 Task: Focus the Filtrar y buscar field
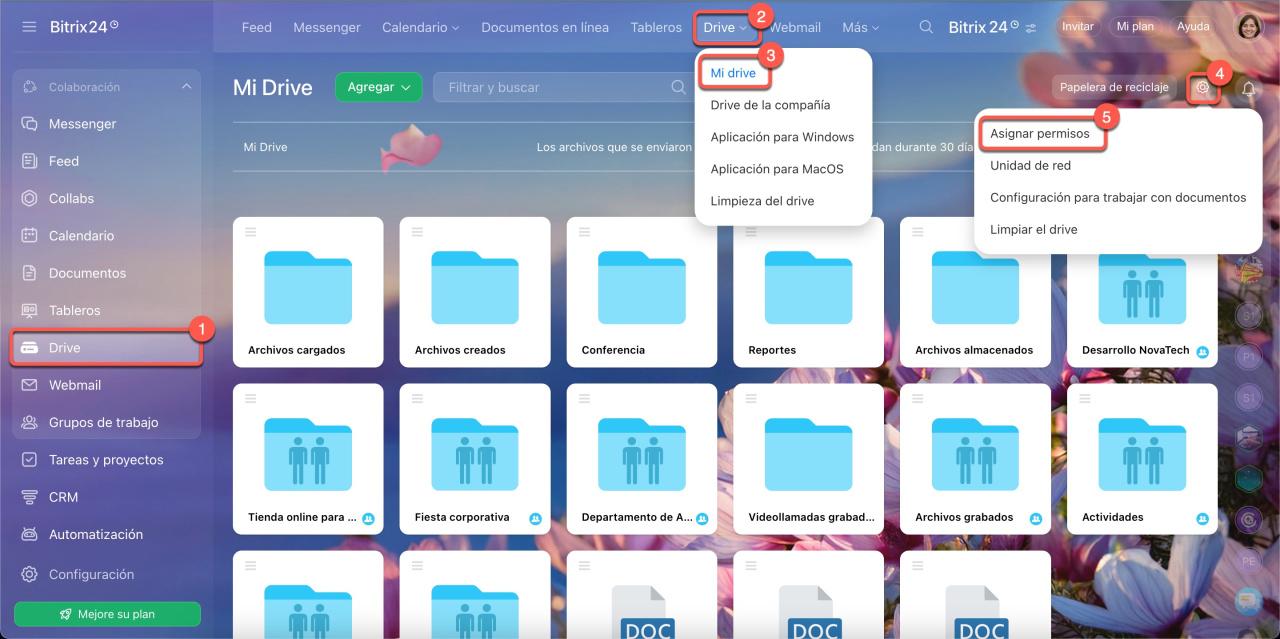(565, 87)
